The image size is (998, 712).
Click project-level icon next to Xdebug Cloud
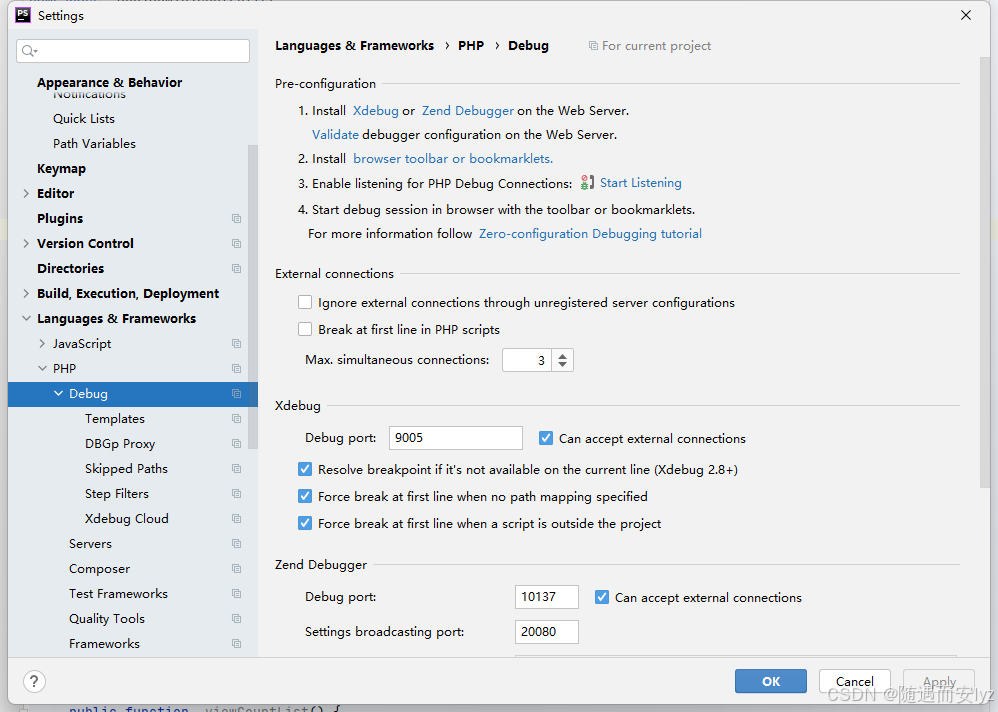point(237,519)
